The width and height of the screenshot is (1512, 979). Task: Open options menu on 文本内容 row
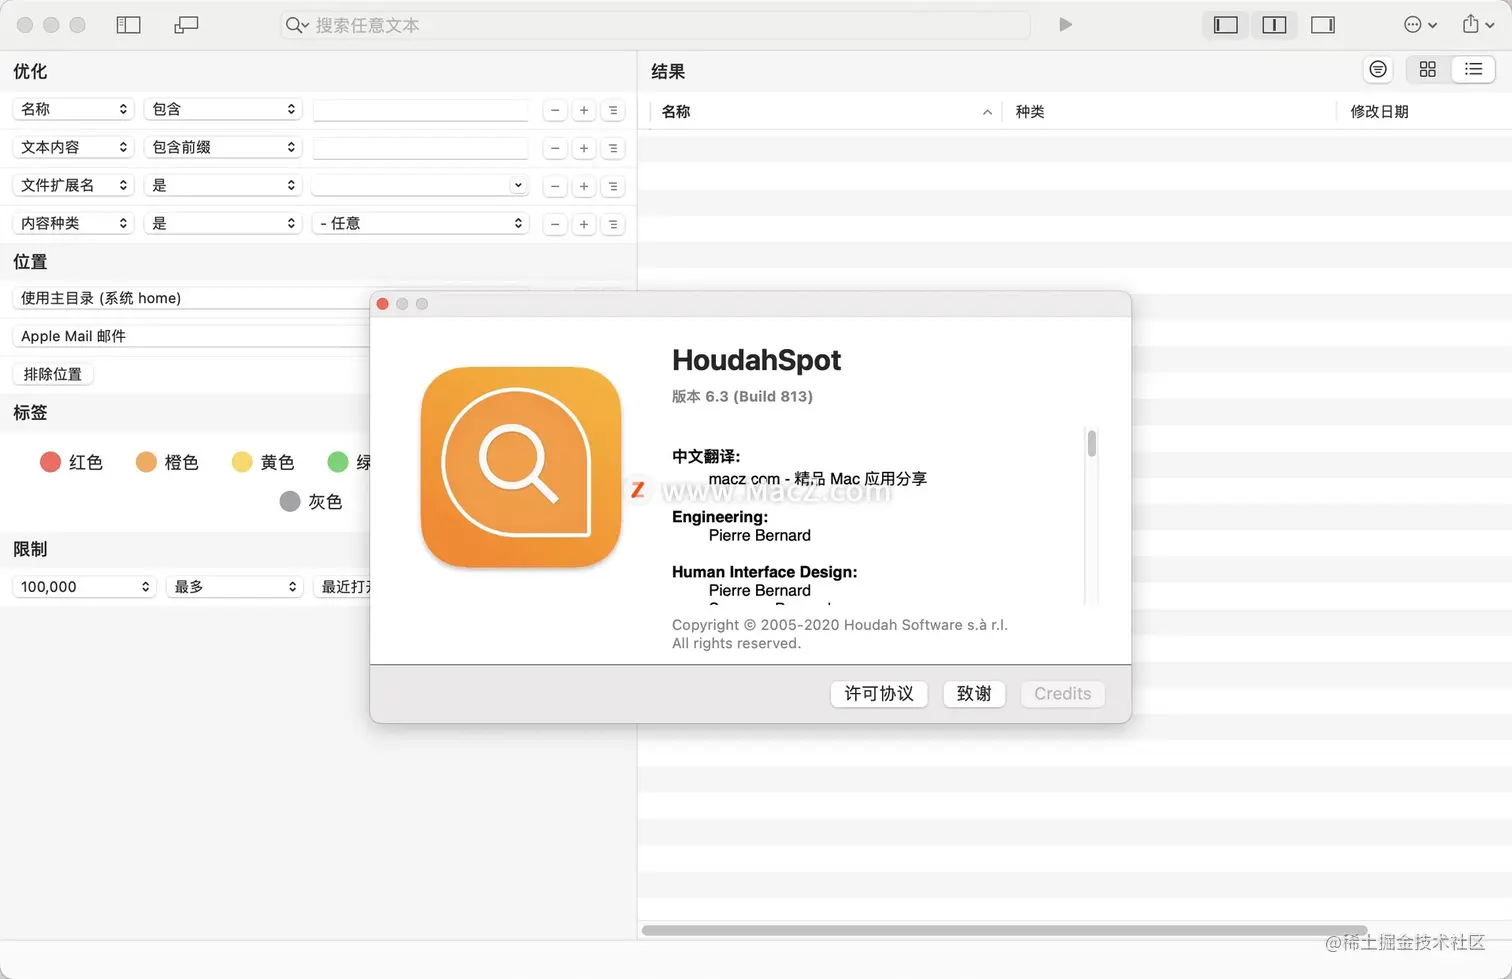(x=613, y=148)
